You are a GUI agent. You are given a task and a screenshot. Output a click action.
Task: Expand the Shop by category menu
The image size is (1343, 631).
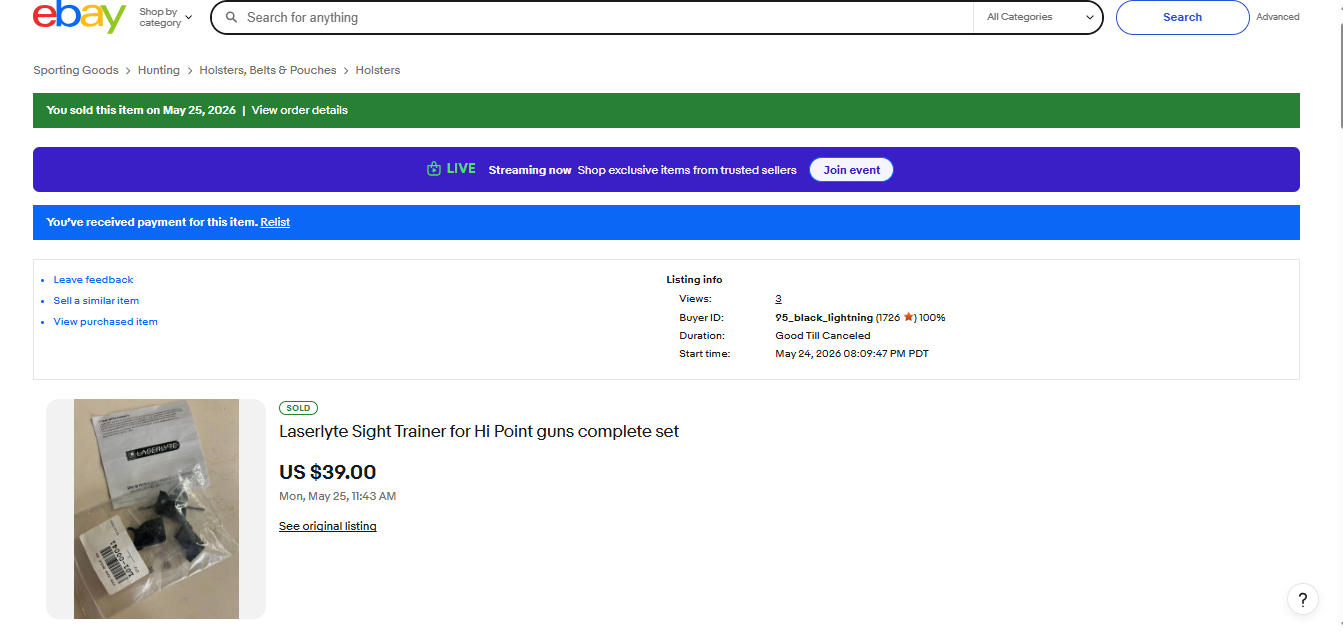click(165, 17)
